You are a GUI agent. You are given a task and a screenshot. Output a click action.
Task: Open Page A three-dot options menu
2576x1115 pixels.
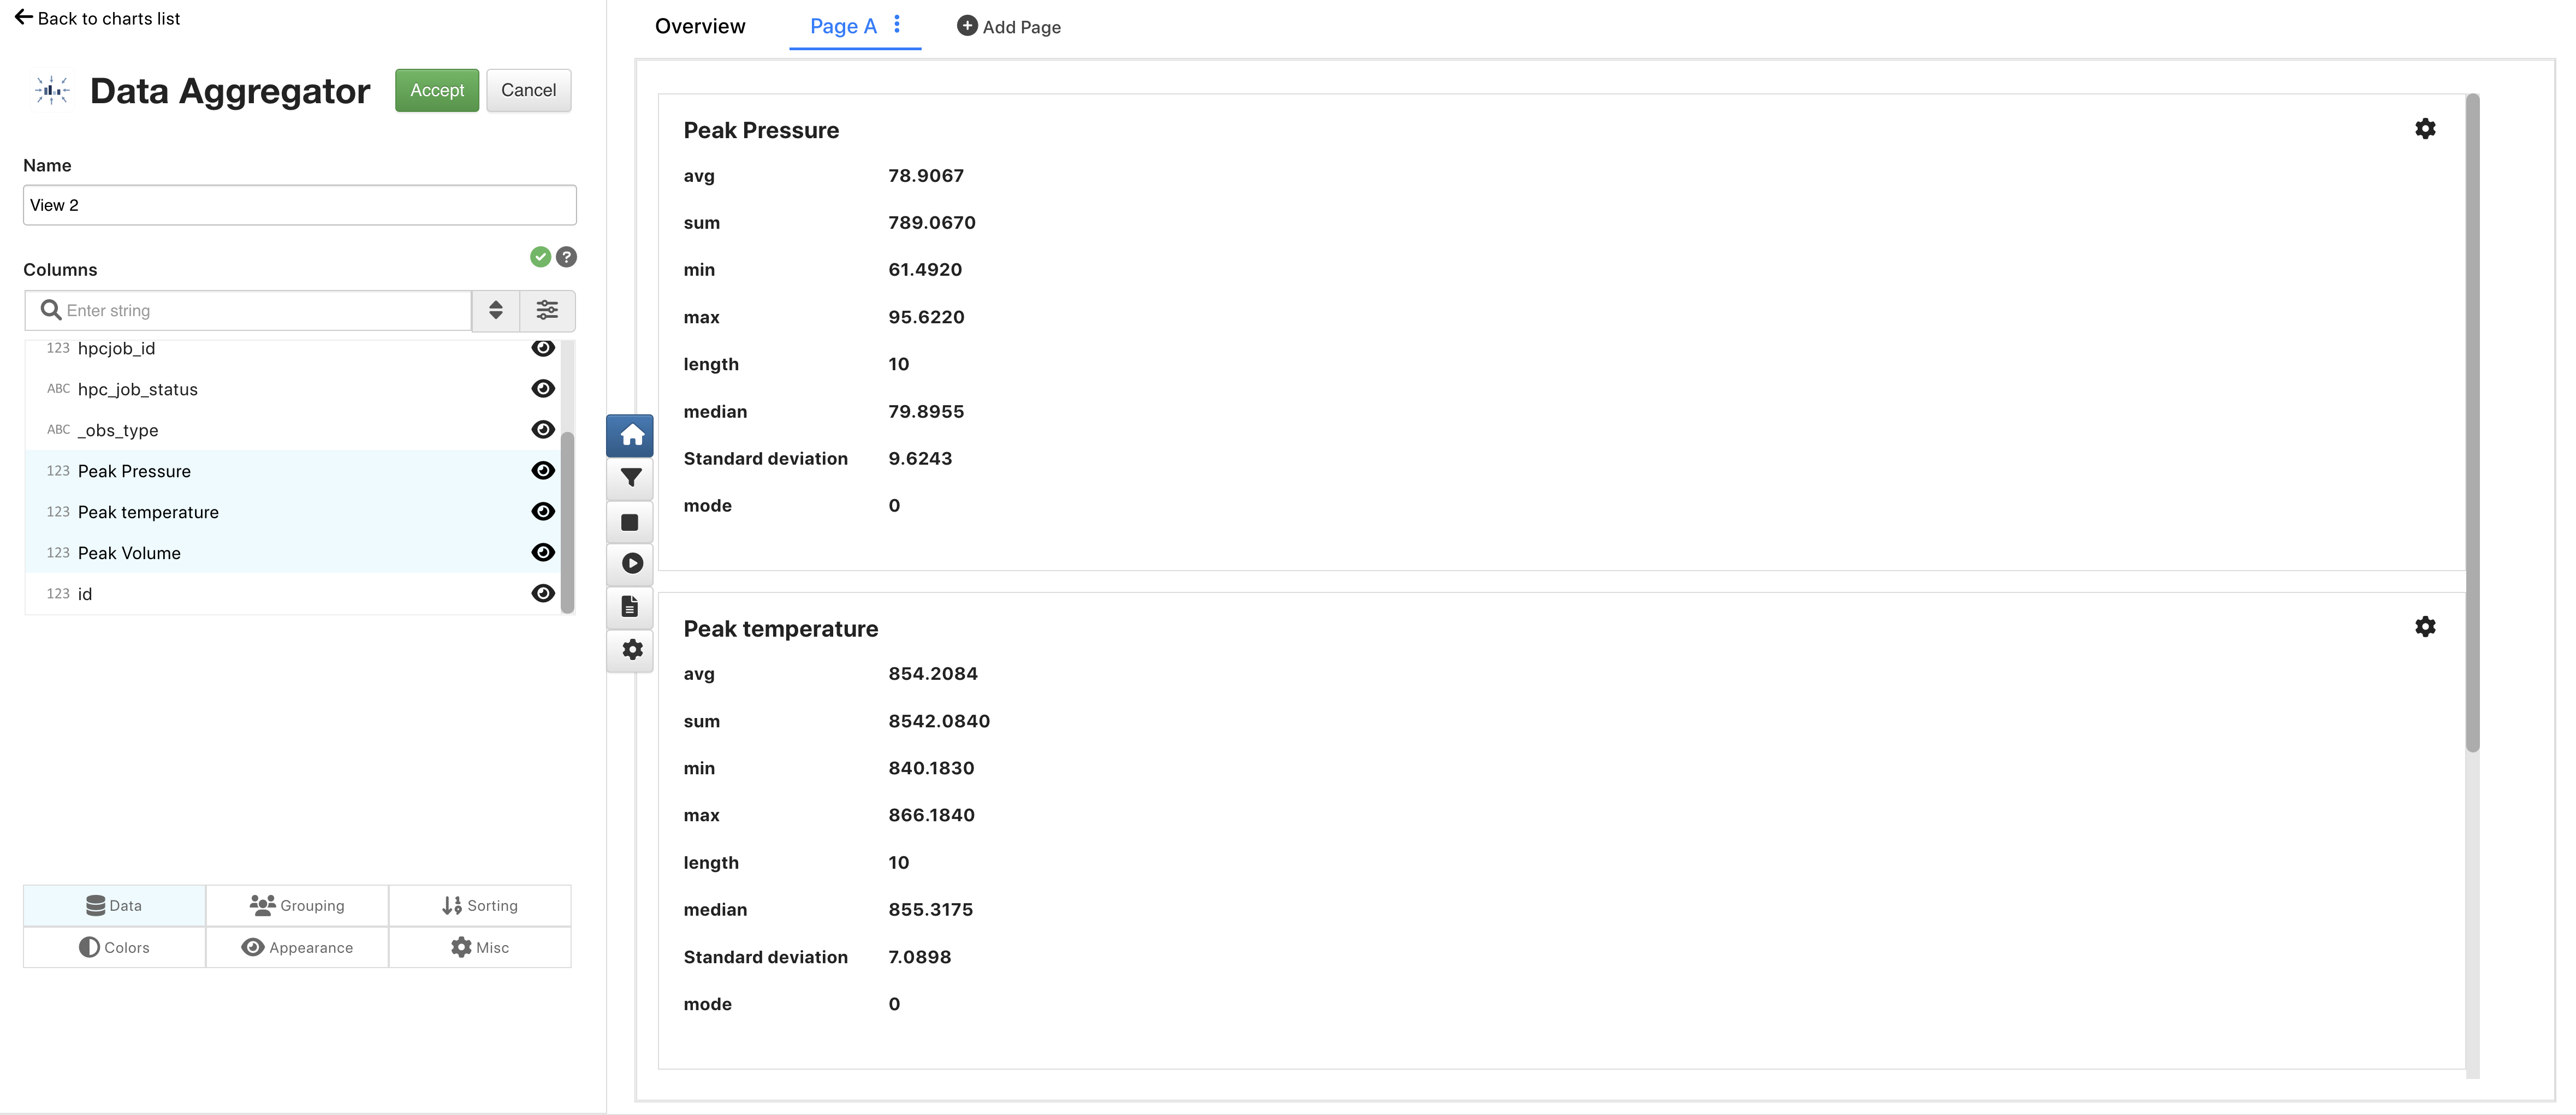click(897, 25)
